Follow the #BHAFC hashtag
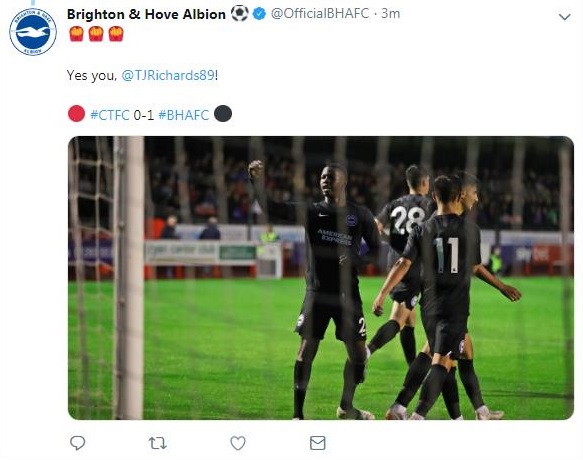 (184, 115)
